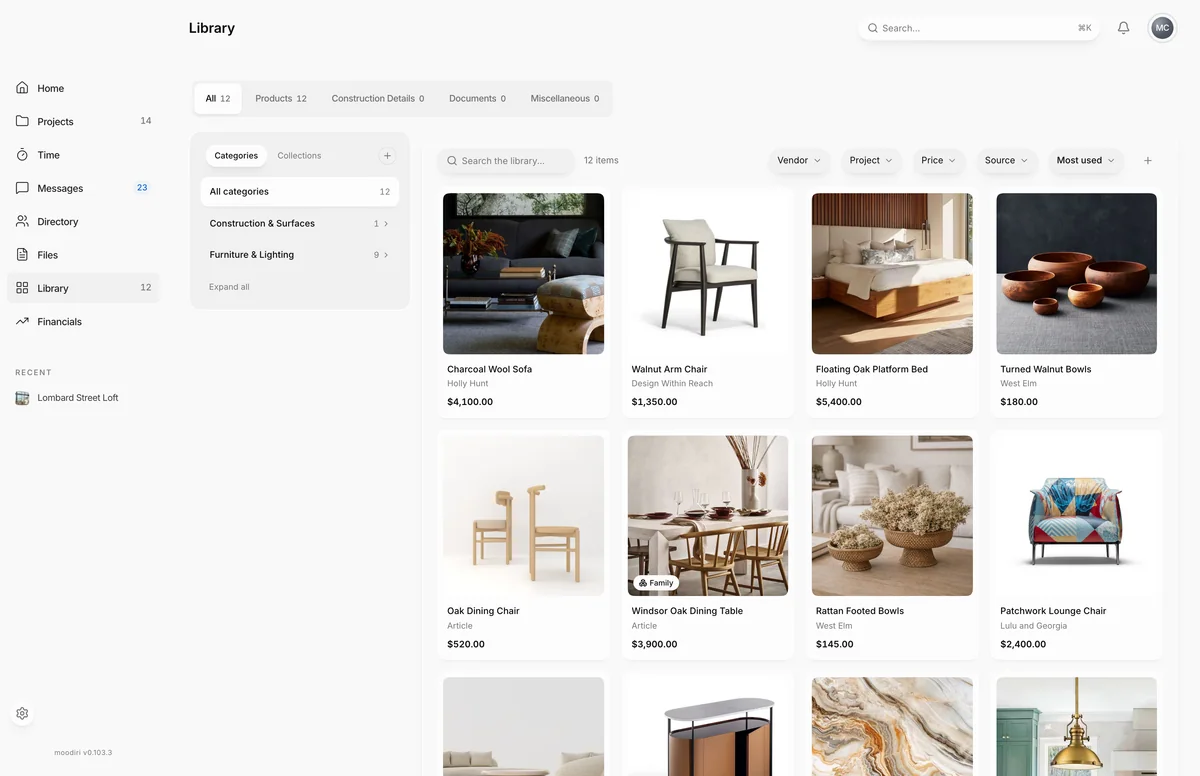Open the Oak Dining Chair thumbnail
1200x776 pixels.
pos(523,516)
